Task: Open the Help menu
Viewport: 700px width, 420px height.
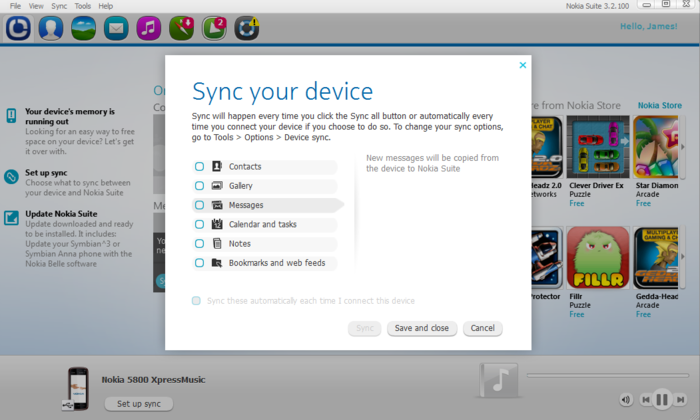Action: tap(106, 6)
